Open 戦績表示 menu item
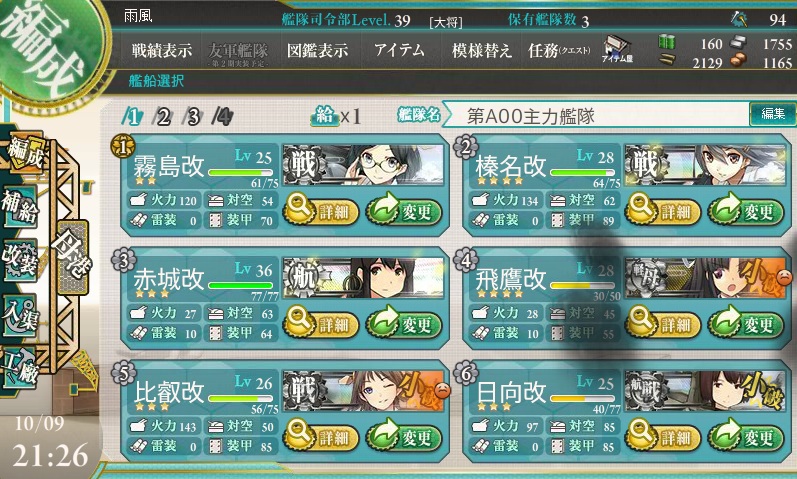Image resolution: width=797 pixels, height=479 pixels. [162, 50]
